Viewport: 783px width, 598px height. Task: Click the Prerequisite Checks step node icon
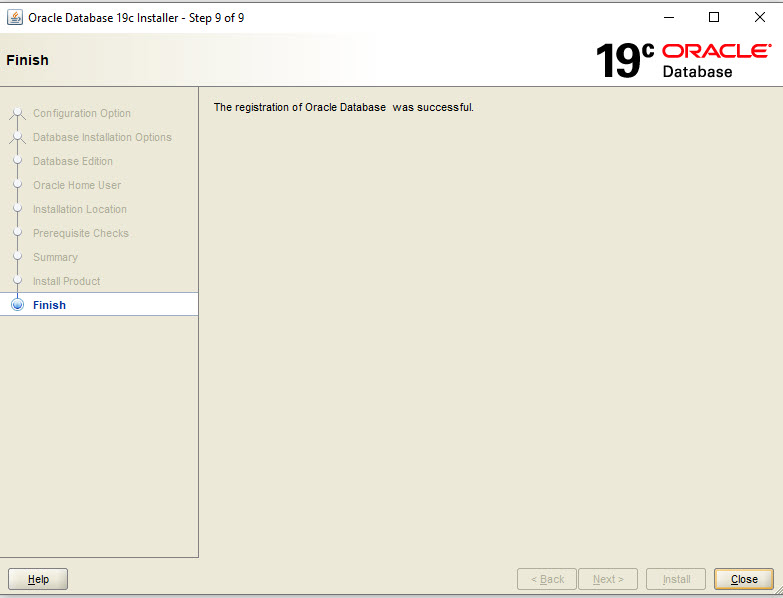click(x=17, y=232)
